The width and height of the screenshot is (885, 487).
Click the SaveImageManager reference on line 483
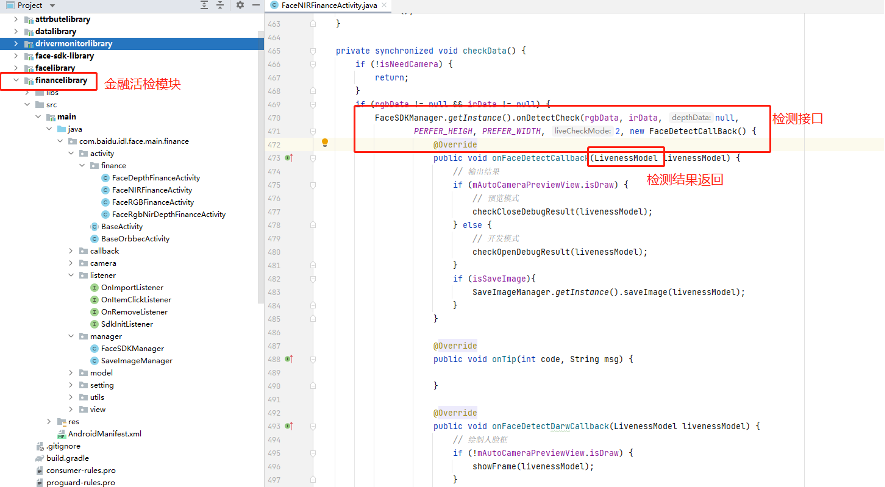point(511,292)
